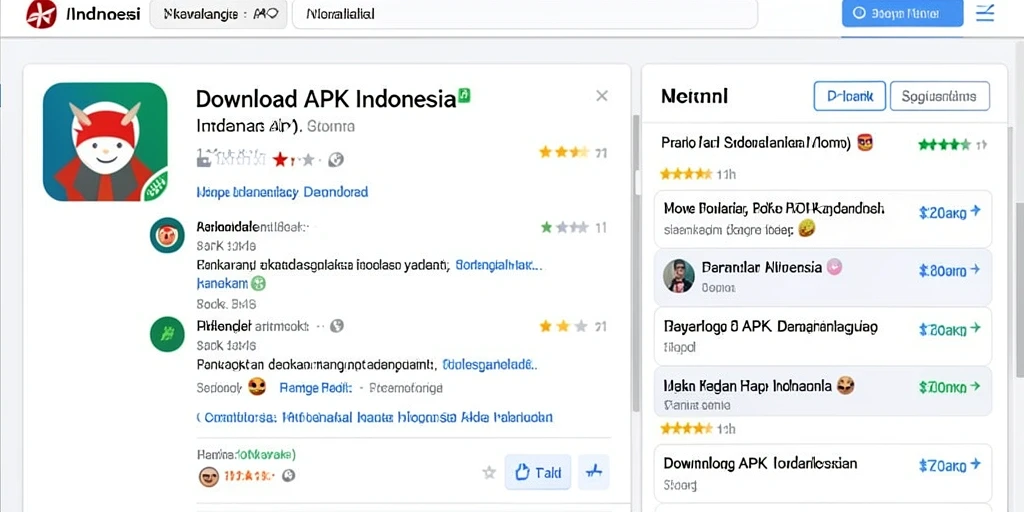This screenshot has width=1024, height=512.
Task: Switch to the Sogiuentims tab
Action: tap(940, 97)
